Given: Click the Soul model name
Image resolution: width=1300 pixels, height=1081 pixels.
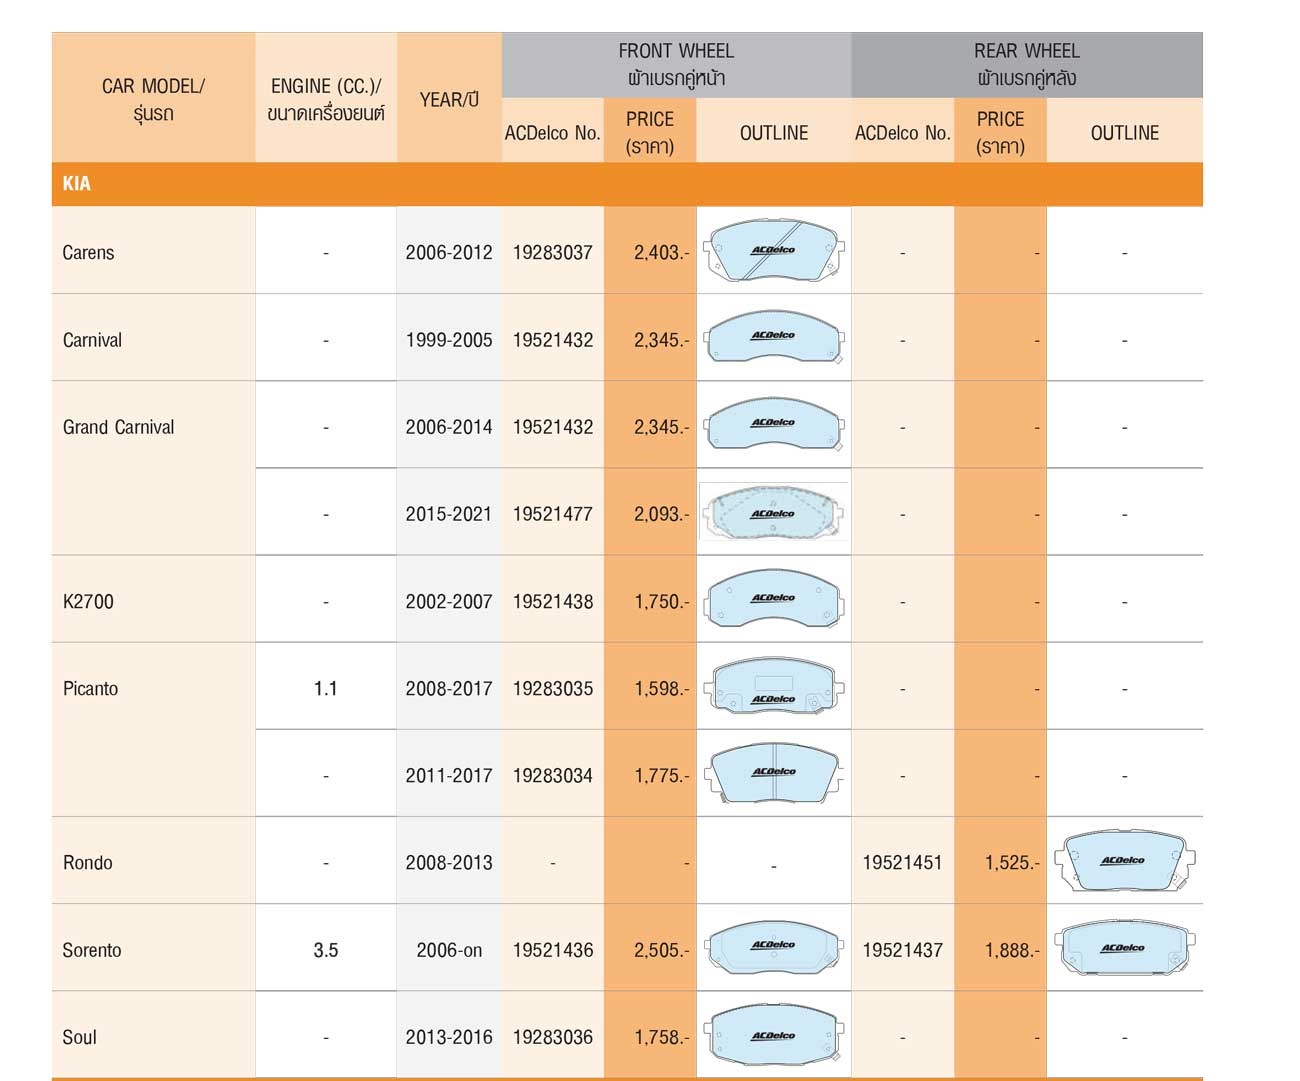Looking at the screenshot, I should point(79,1037).
